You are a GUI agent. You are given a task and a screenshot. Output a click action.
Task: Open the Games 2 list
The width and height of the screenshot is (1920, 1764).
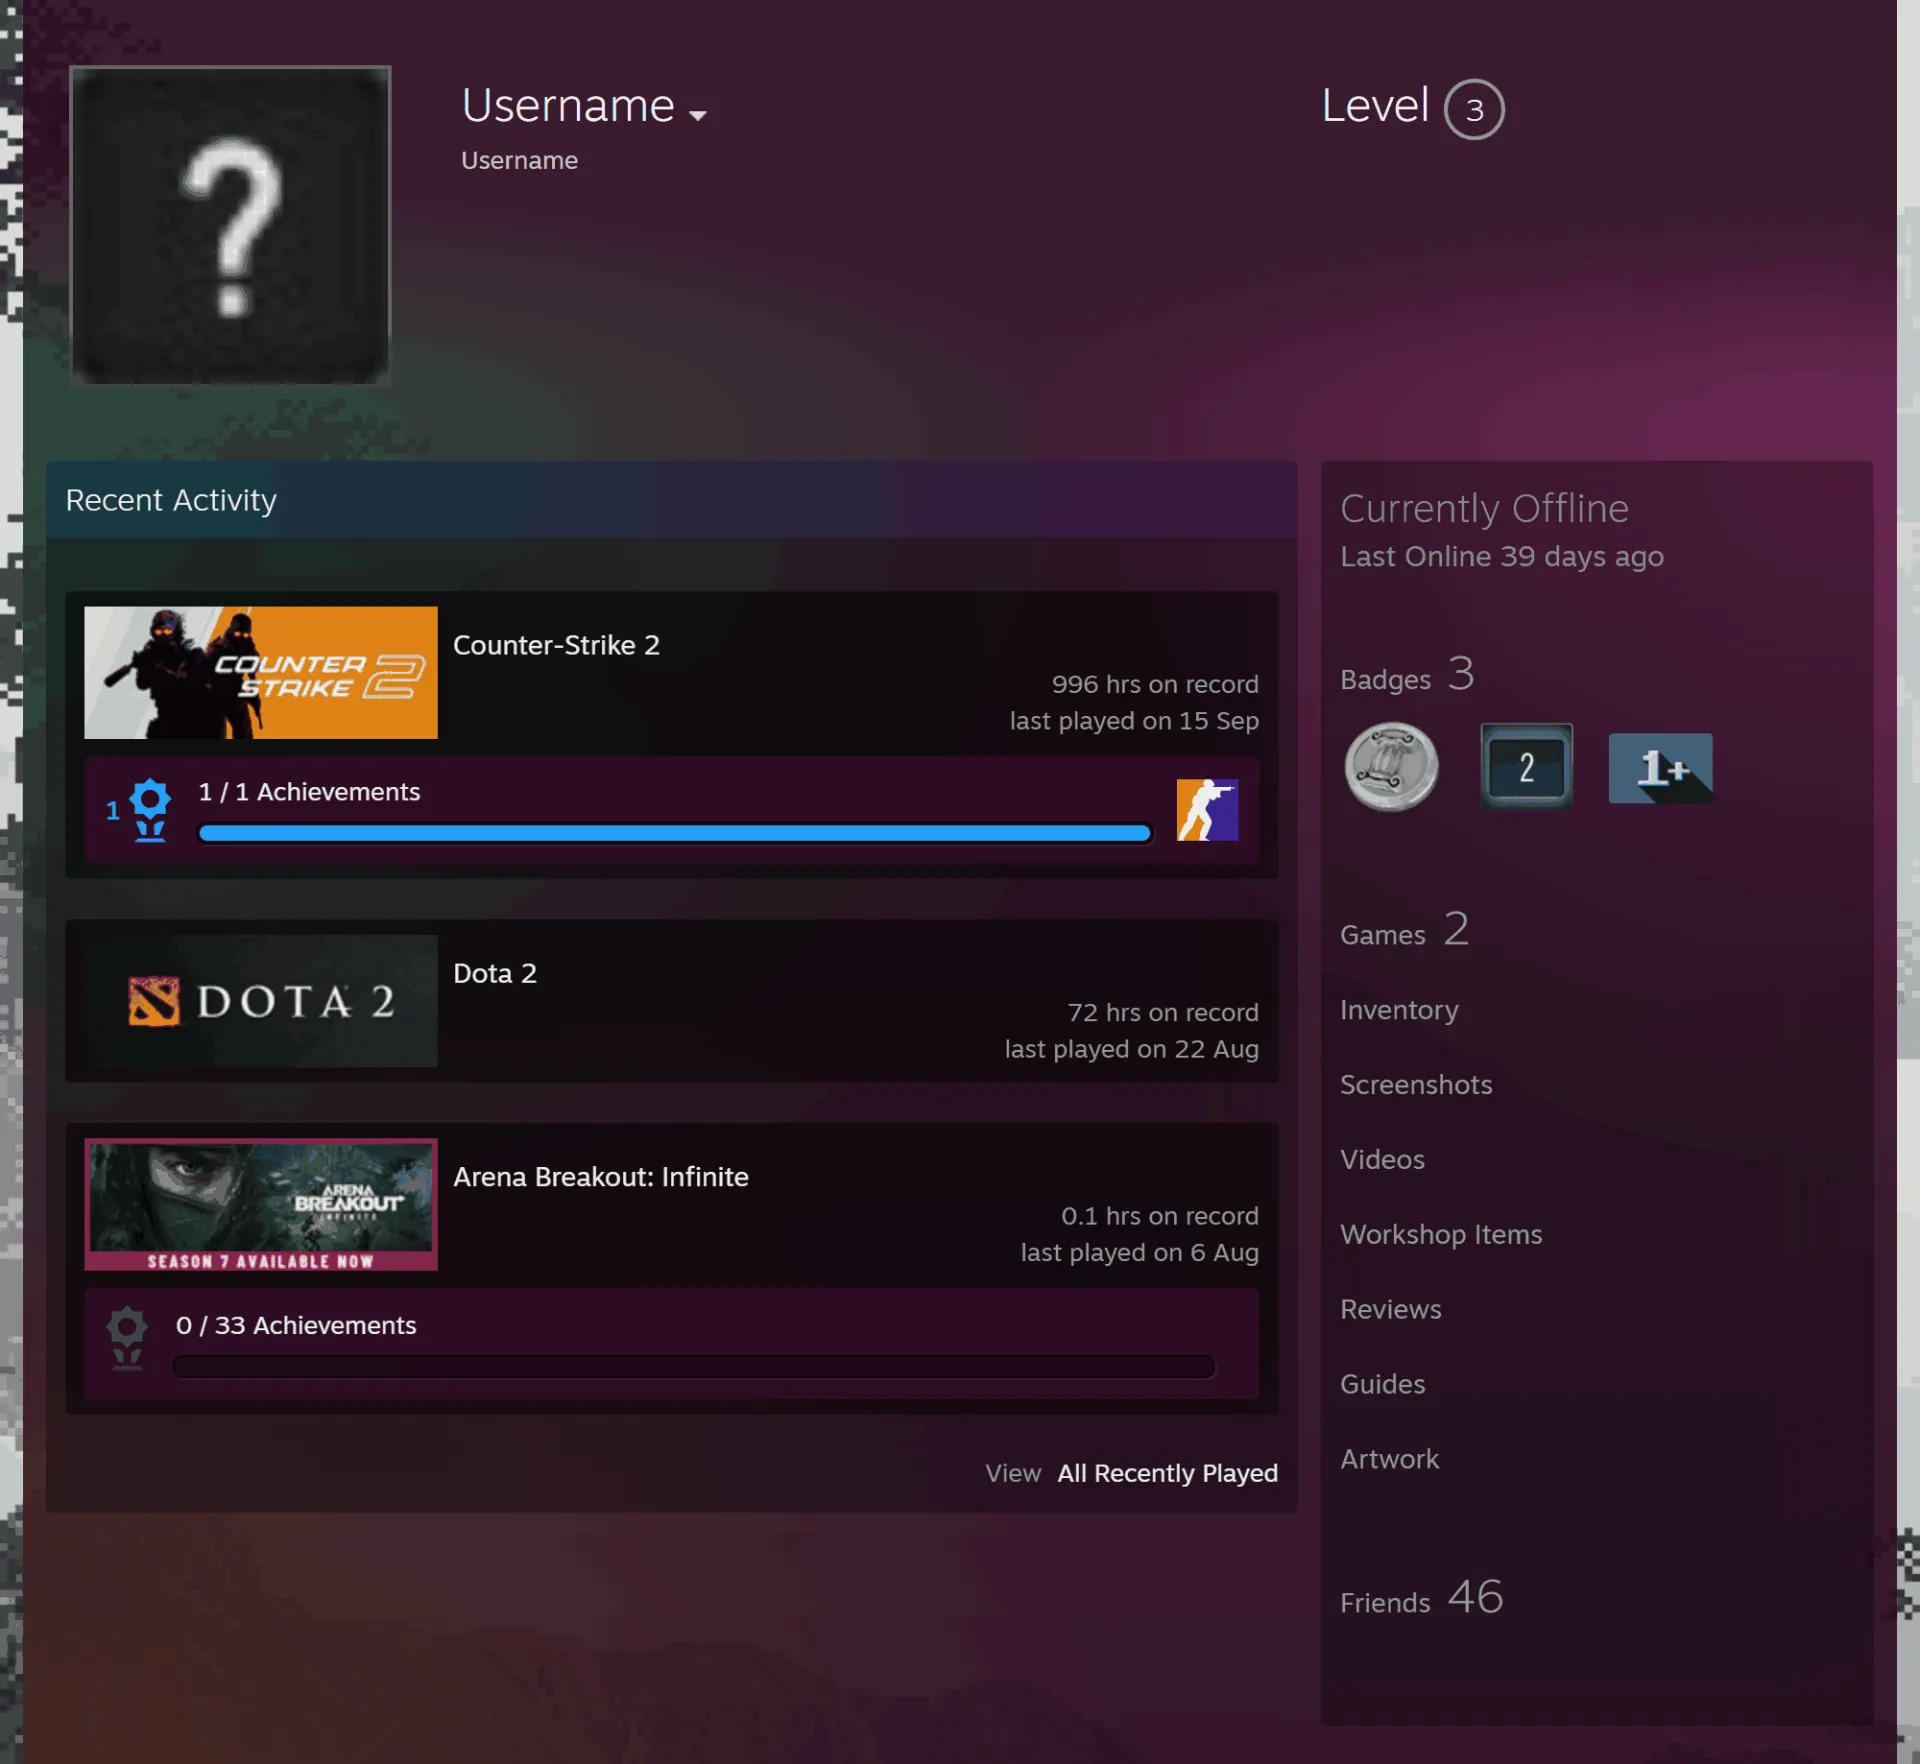1405,931
